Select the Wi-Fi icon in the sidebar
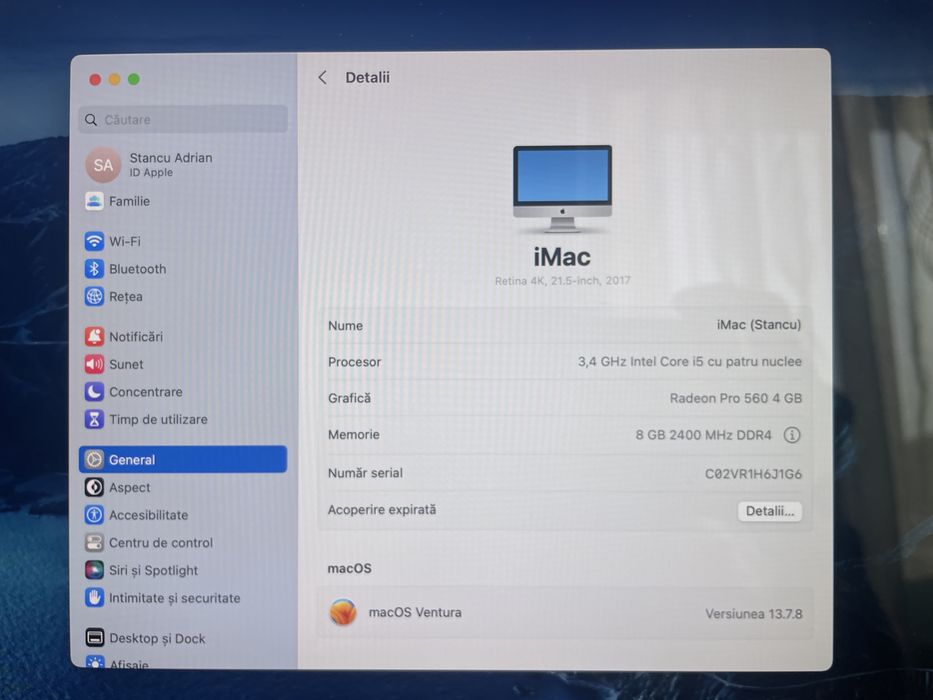933x700 pixels. click(x=94, y=241)
